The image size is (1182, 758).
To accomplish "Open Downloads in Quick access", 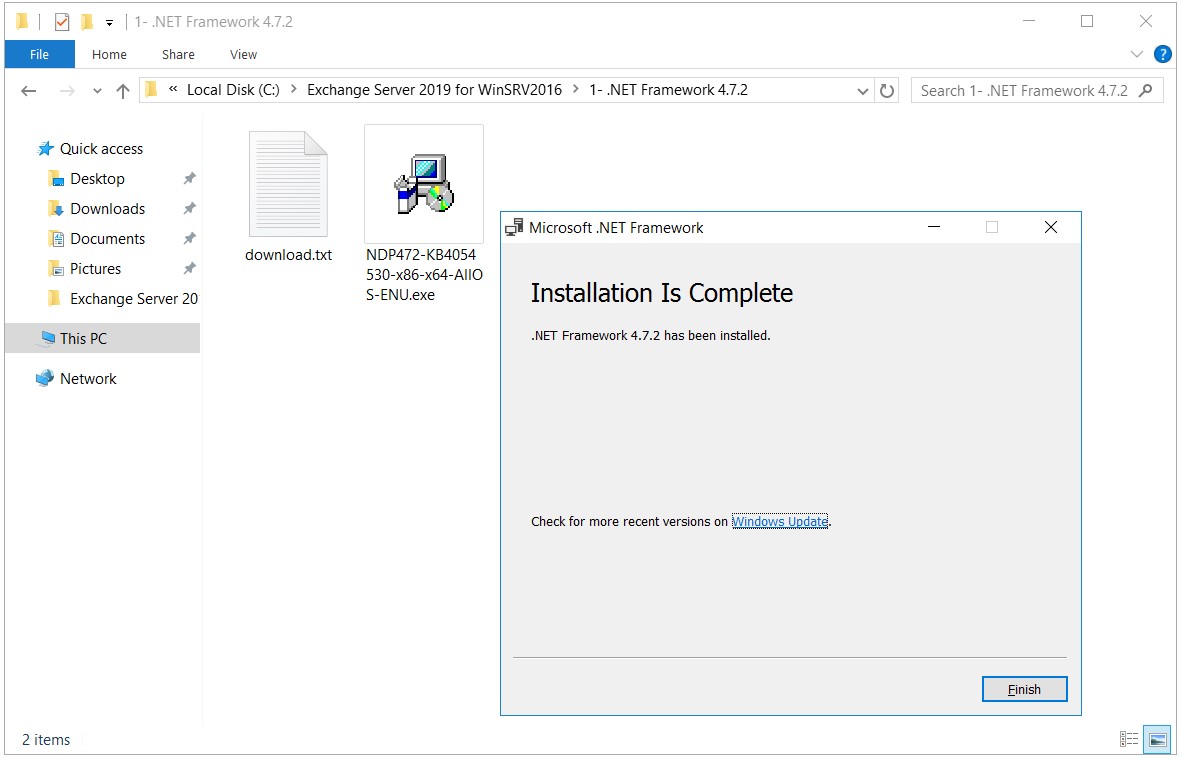I will pos(107,209).
